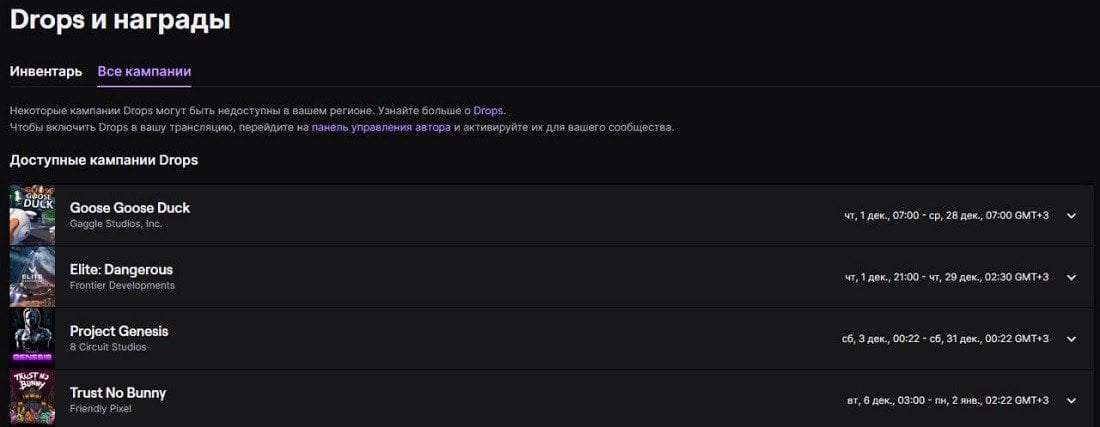Open the Drops learn-more link
Image resolution: width=1100 pixels, height=427 pixels.
[x=488, y=111]
